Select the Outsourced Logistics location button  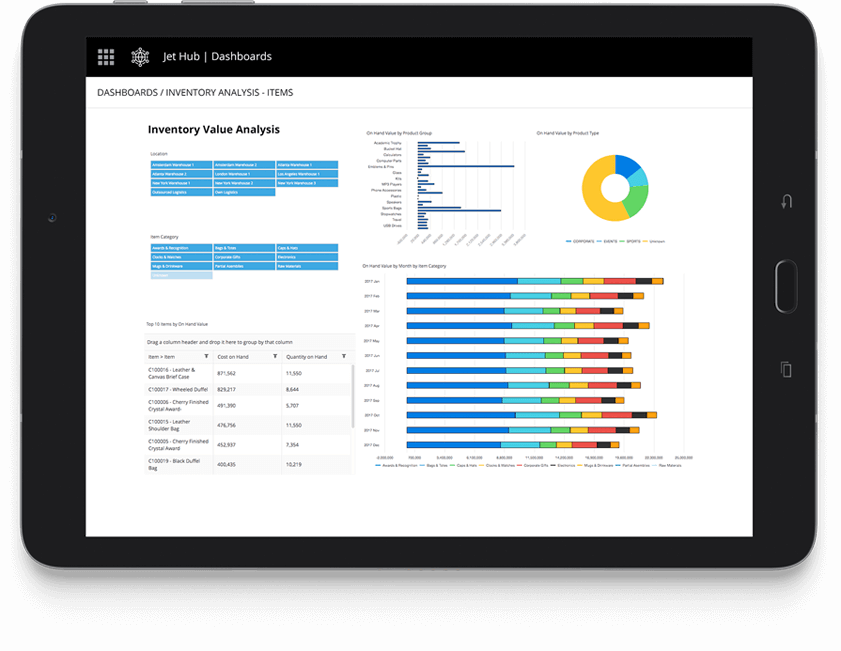180,192
